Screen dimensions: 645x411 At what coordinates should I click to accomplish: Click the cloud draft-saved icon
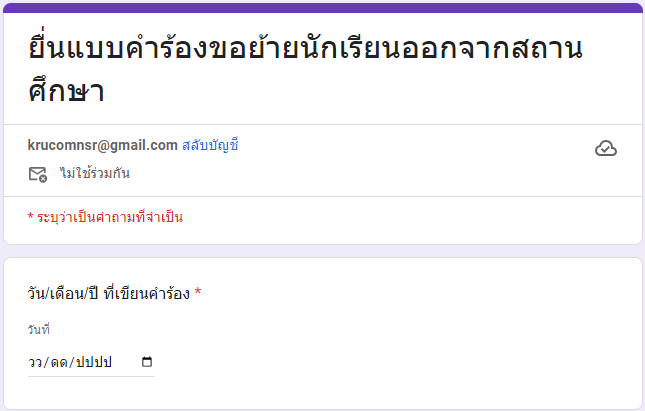click(x=606, y=149)
